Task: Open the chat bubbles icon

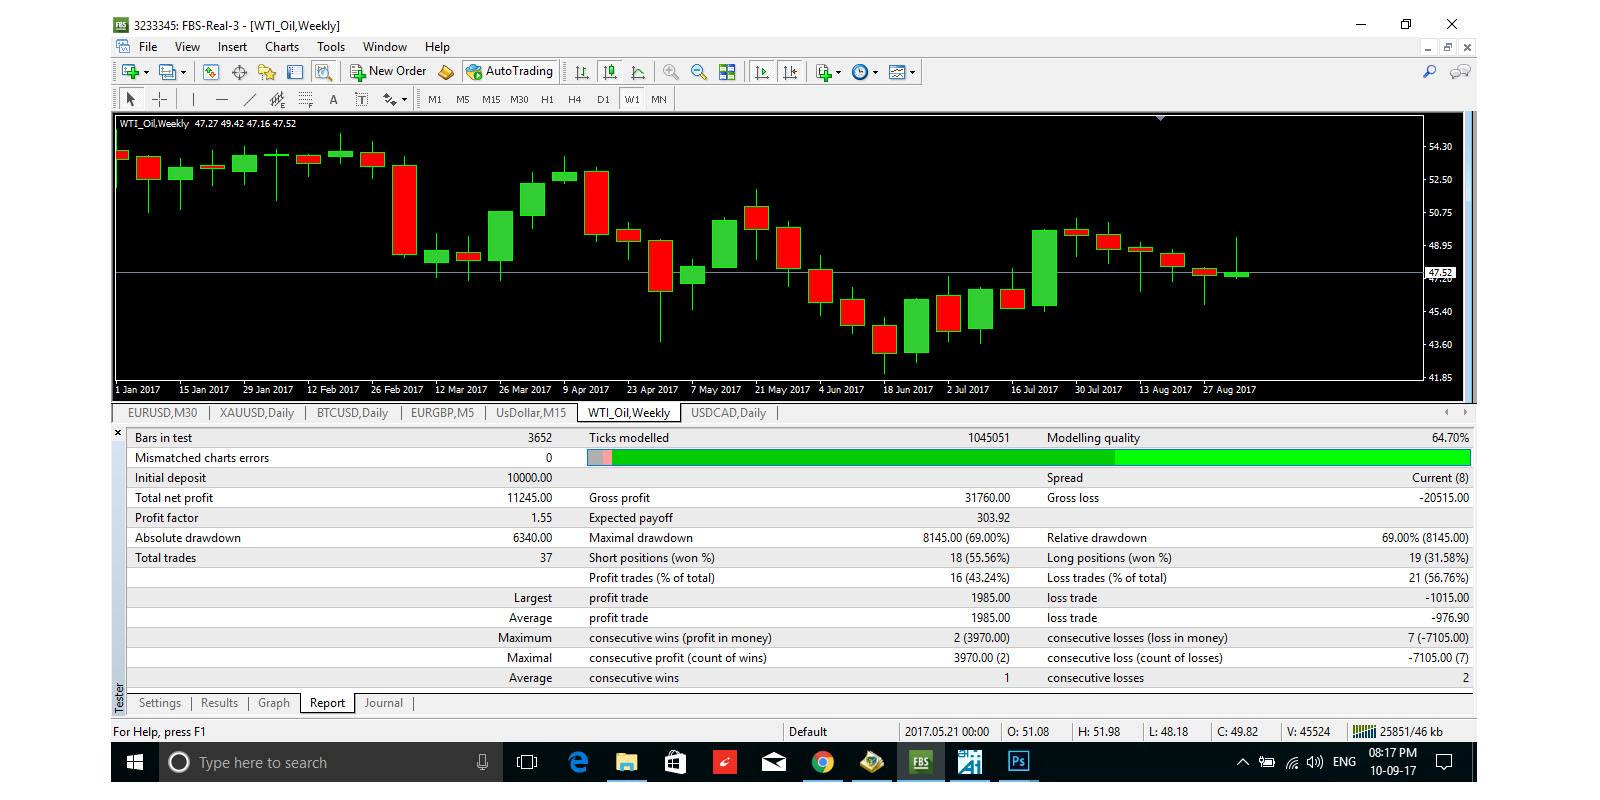Action: tap(1460, 72)
